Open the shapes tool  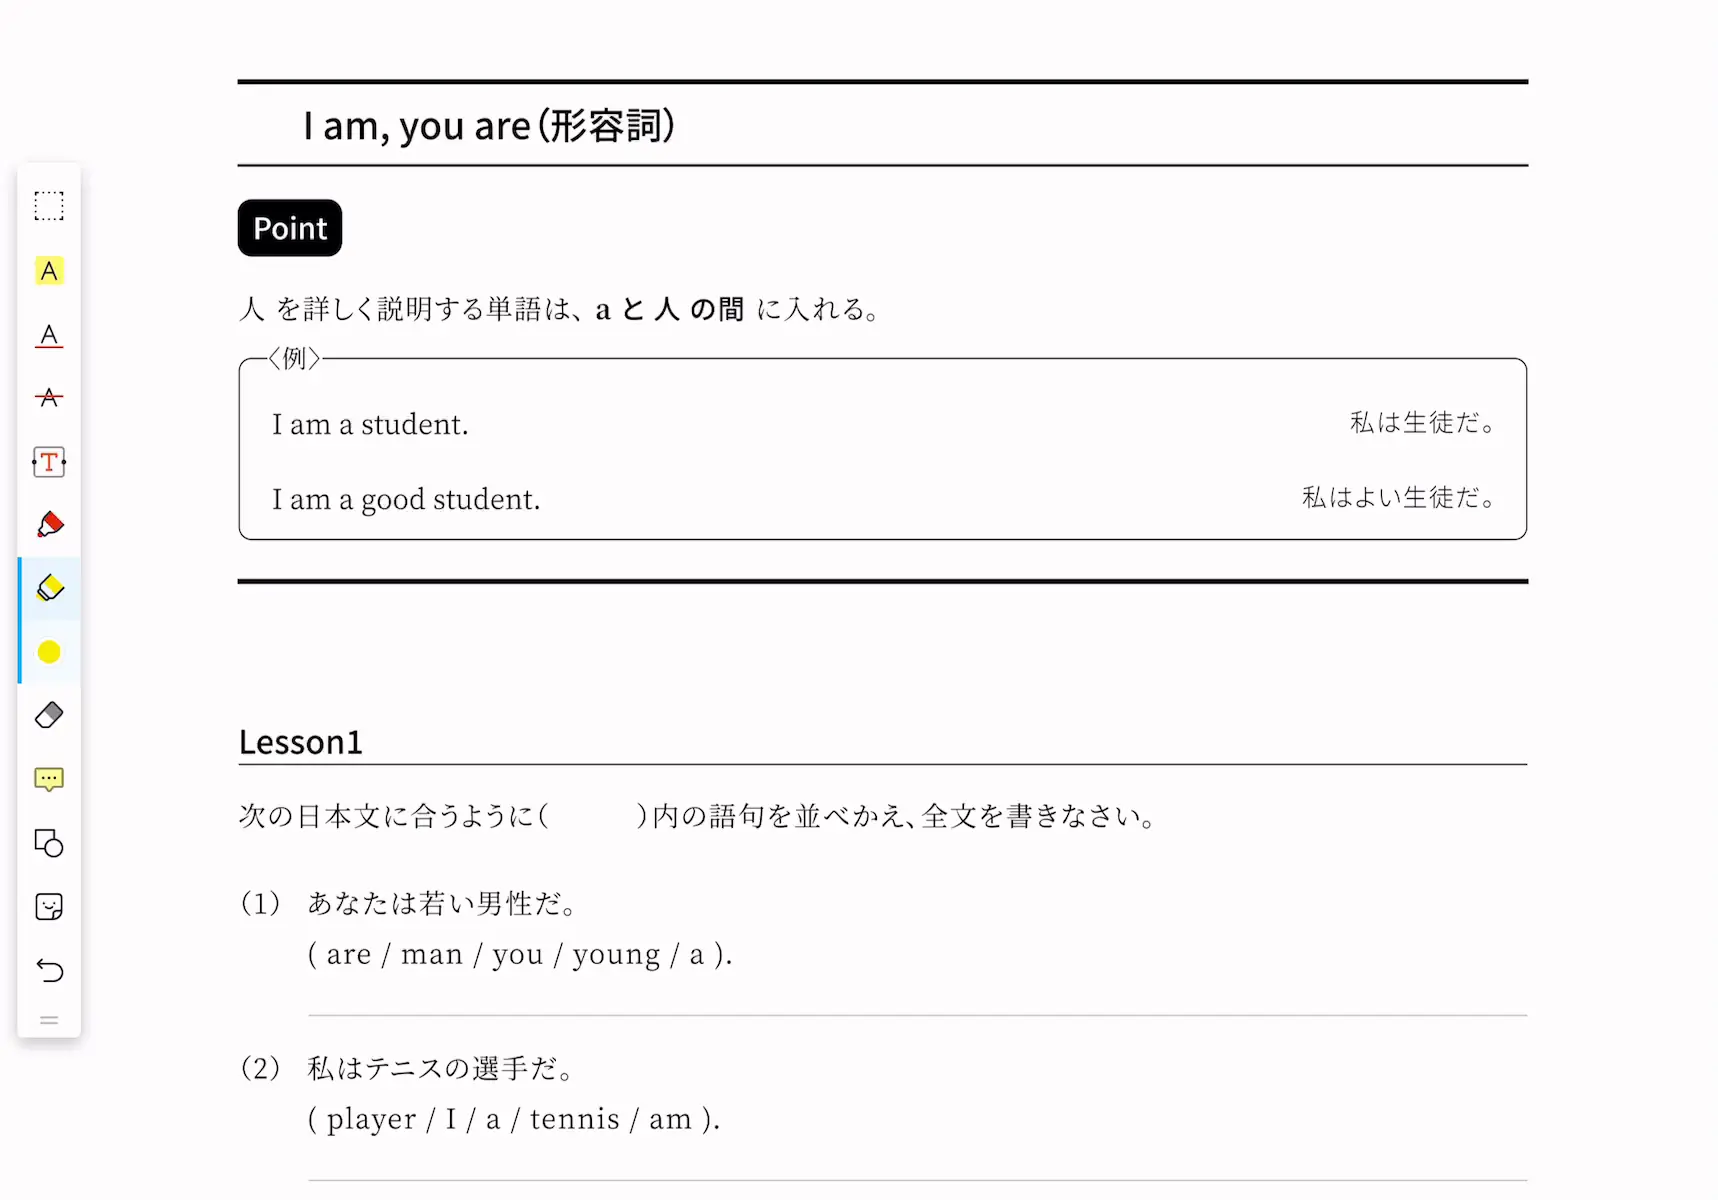49,843
